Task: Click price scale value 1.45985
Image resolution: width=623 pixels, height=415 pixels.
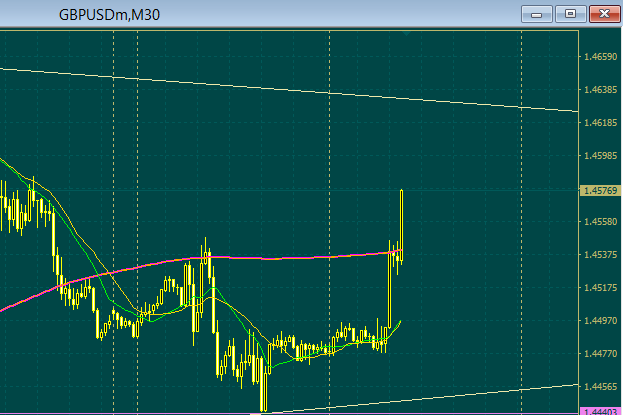Action: pos(600,156)
